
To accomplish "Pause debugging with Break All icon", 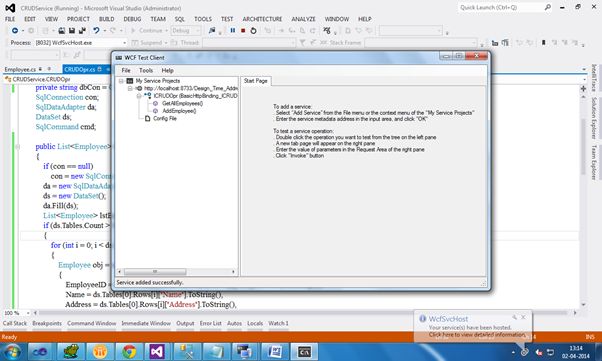I will 233,30.
